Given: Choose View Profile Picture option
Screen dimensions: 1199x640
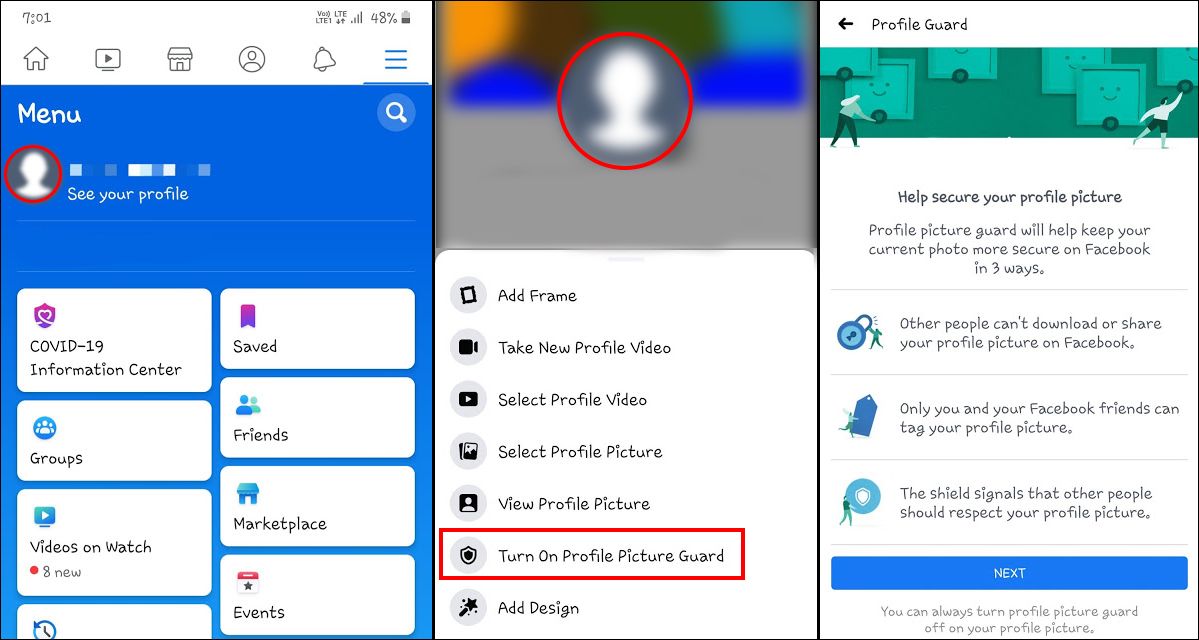Looking at the screenshot, I should (625, 503).
